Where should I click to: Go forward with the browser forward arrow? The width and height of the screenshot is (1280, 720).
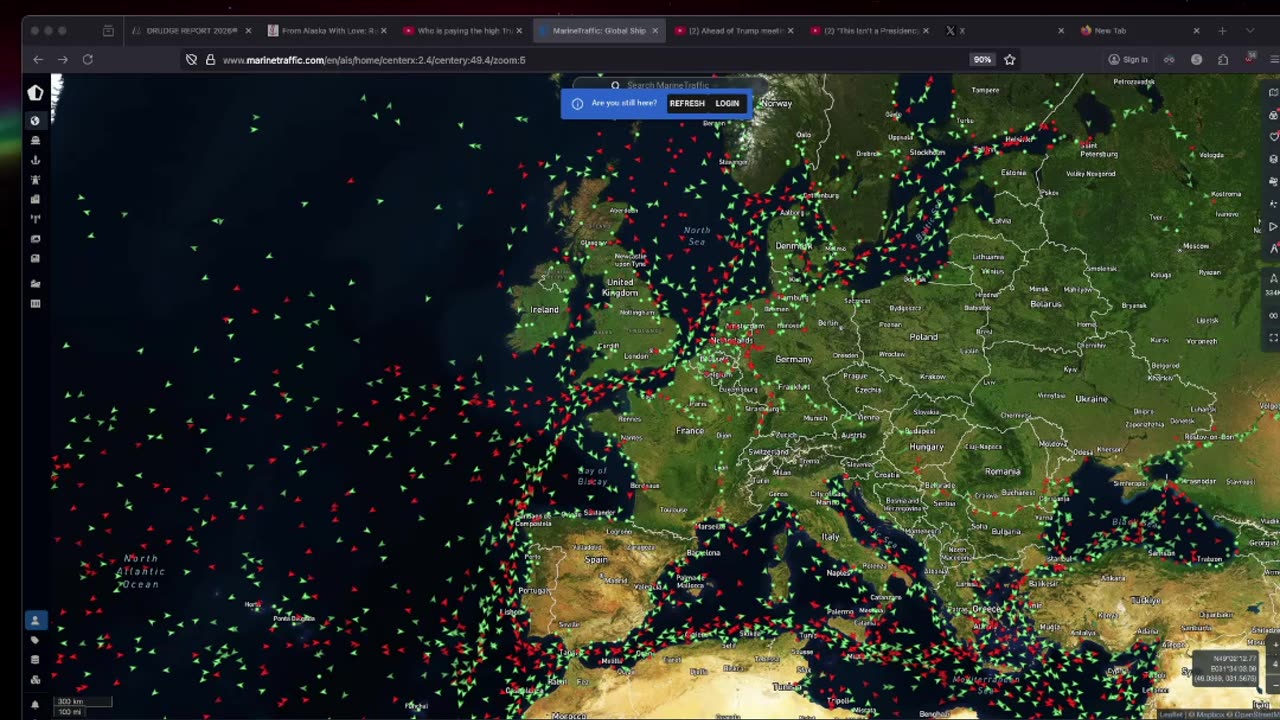point(62,60)
